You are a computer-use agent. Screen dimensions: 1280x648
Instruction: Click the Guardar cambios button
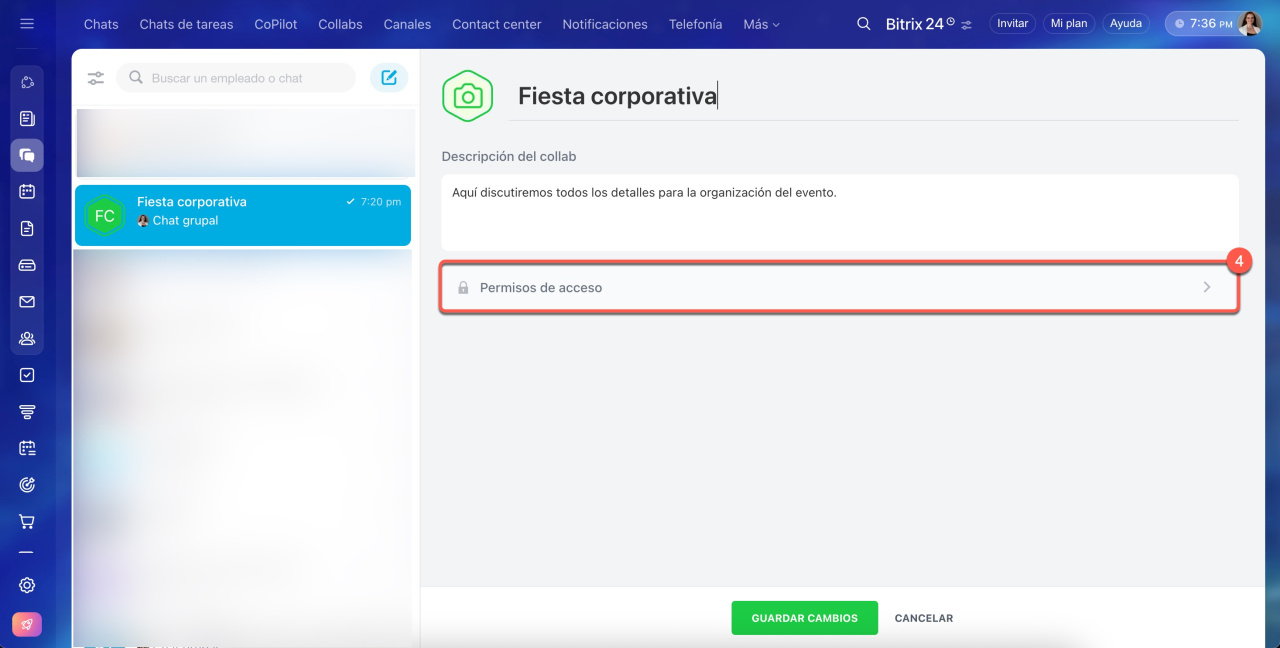coord(804,618)
